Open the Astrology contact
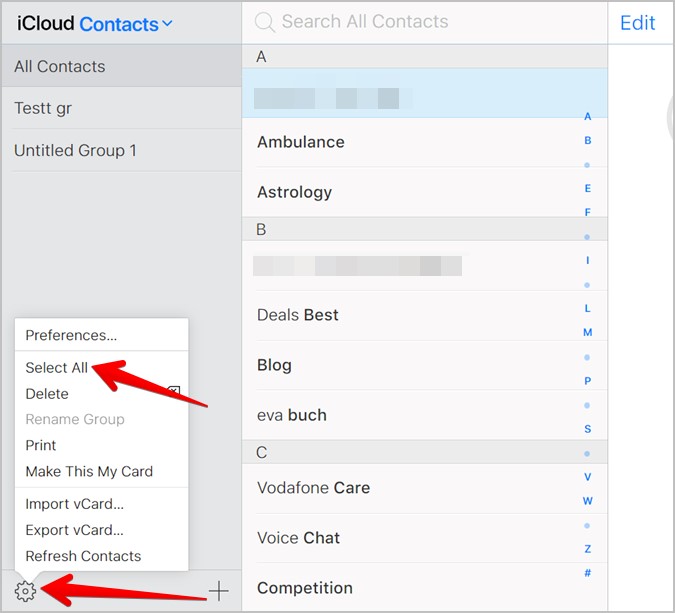 click(424, 192)
